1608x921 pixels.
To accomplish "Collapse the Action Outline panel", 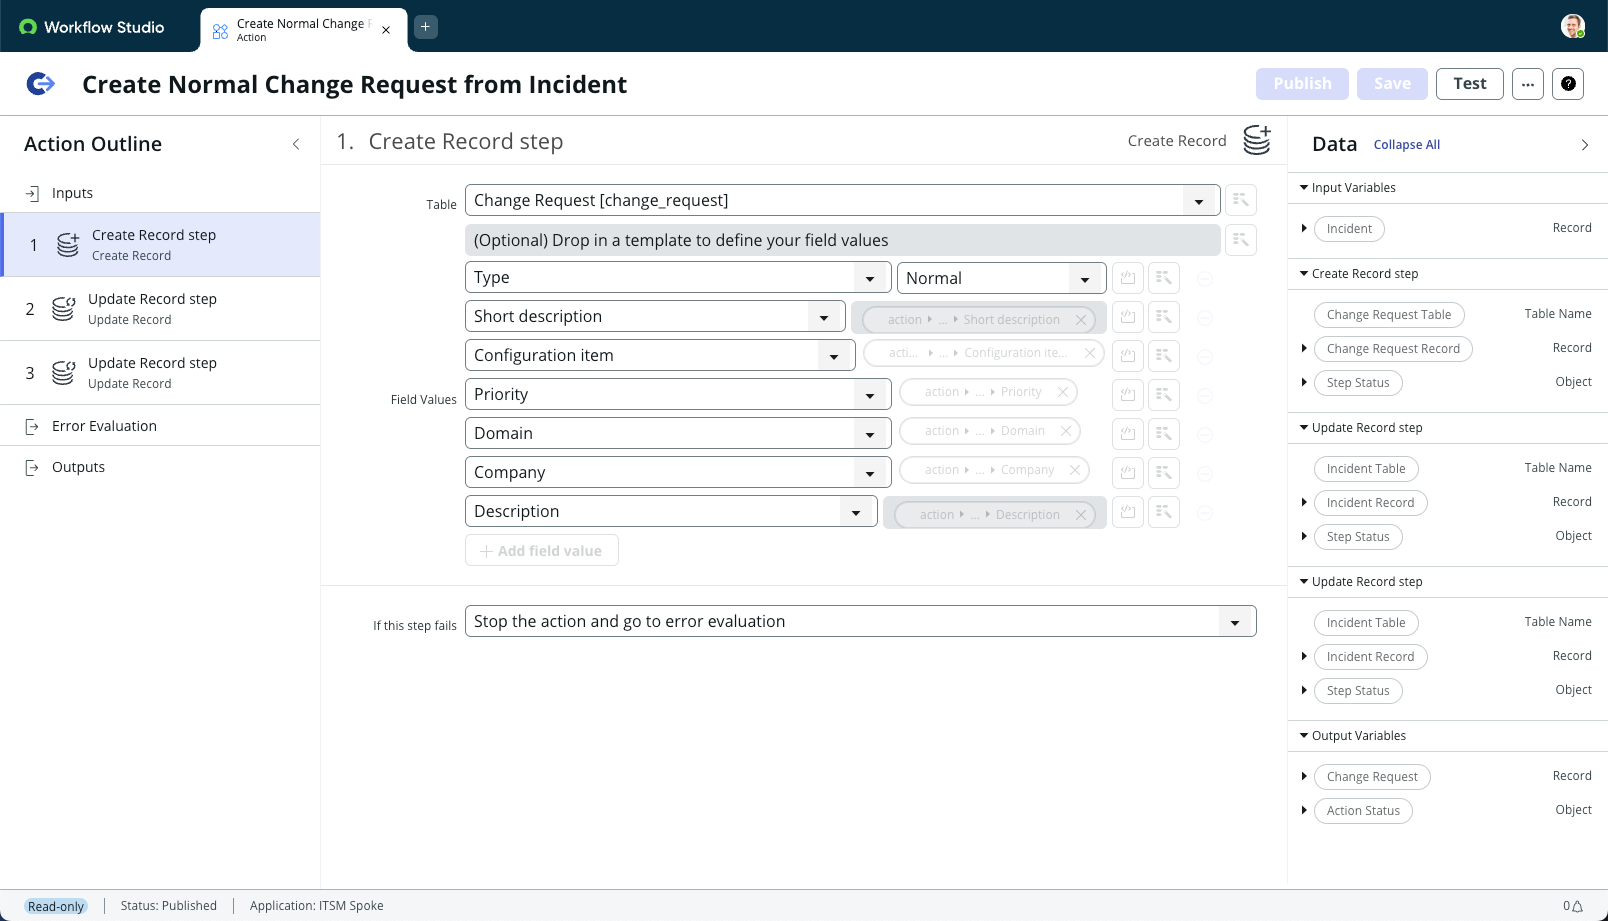I will pyautogui.click(x=296, y=144).
